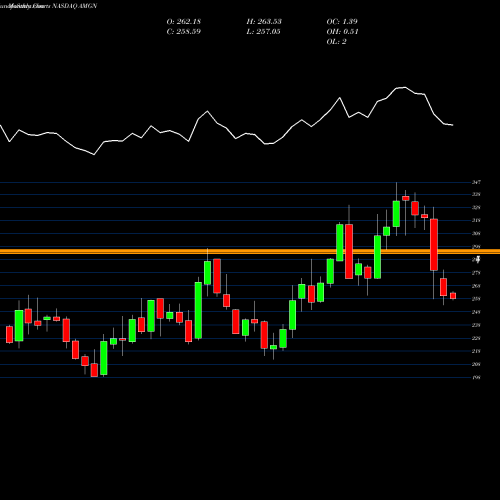
Task: Click the 308 price axis label
Action: pos(476,234)
